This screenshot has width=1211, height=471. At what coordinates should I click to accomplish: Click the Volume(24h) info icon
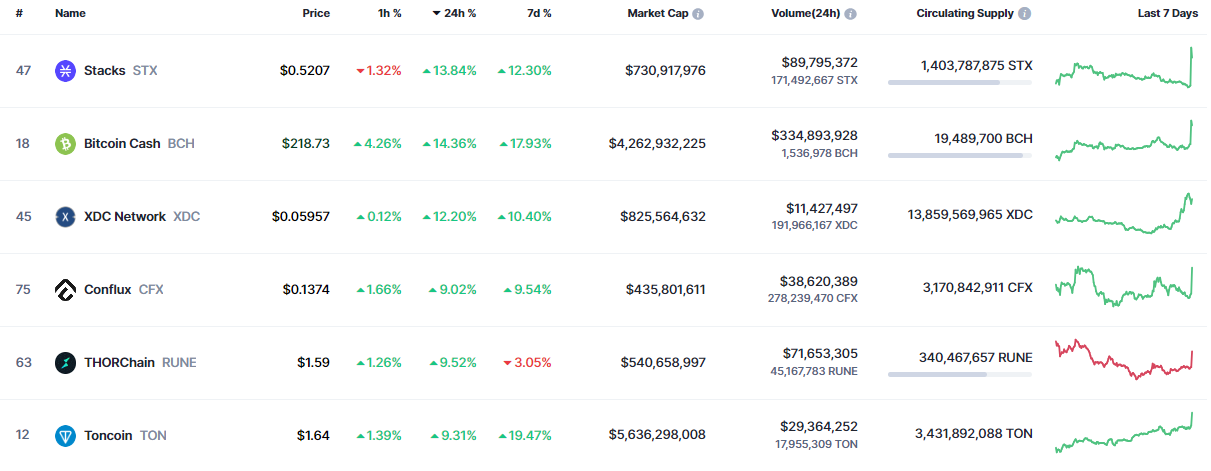tap(850, 14)
